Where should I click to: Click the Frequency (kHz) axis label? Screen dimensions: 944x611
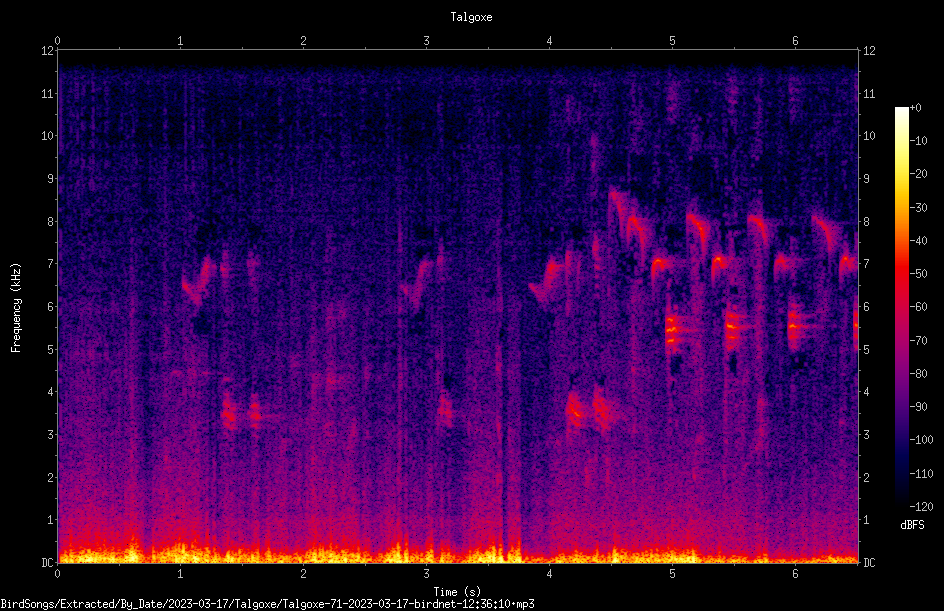[x=16, y=308]
